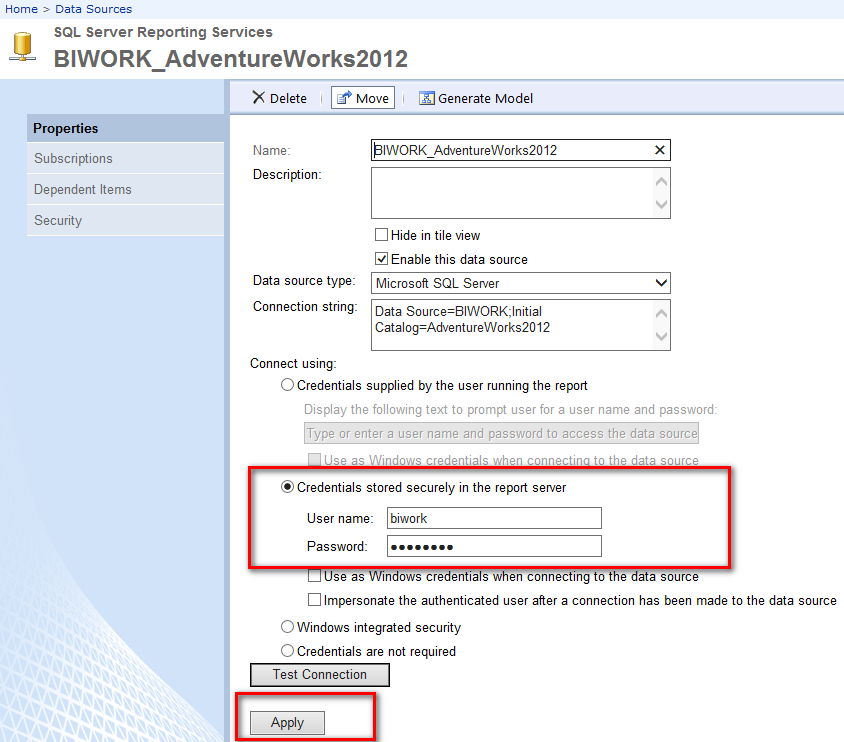This screenshot has width=844, height=742.
Task: Click the prompt text input field
Action: click(501, 433)
